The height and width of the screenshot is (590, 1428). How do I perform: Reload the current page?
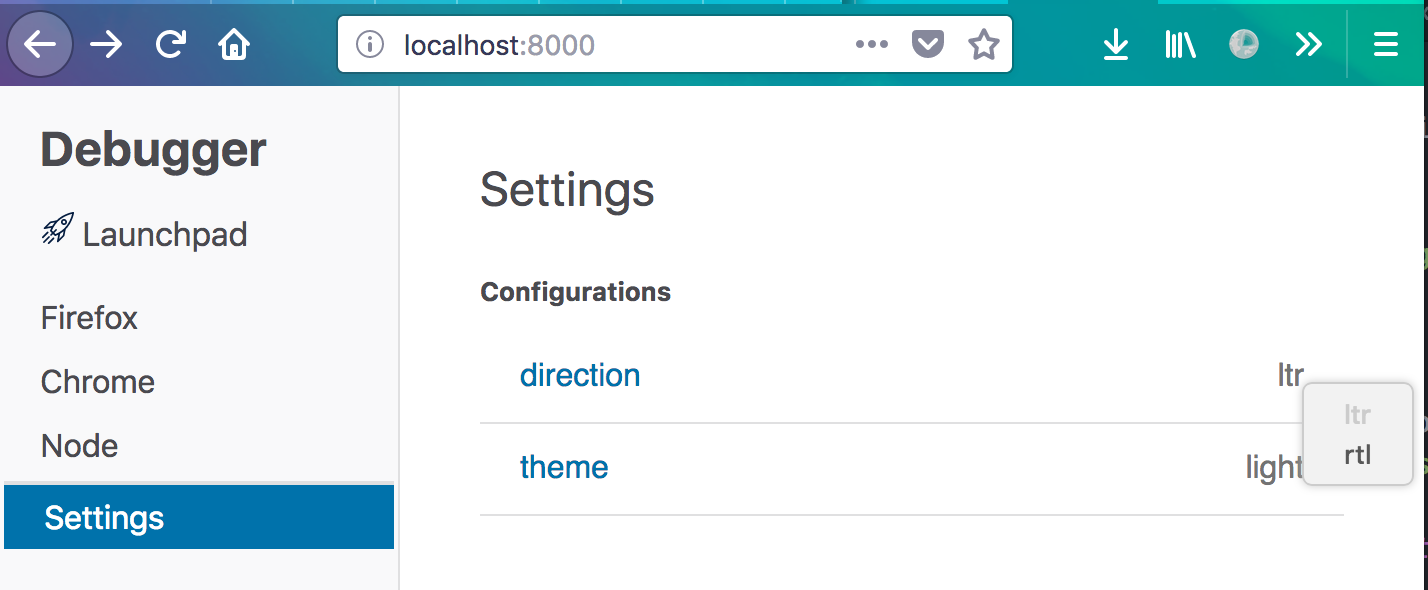pos(171,45)
